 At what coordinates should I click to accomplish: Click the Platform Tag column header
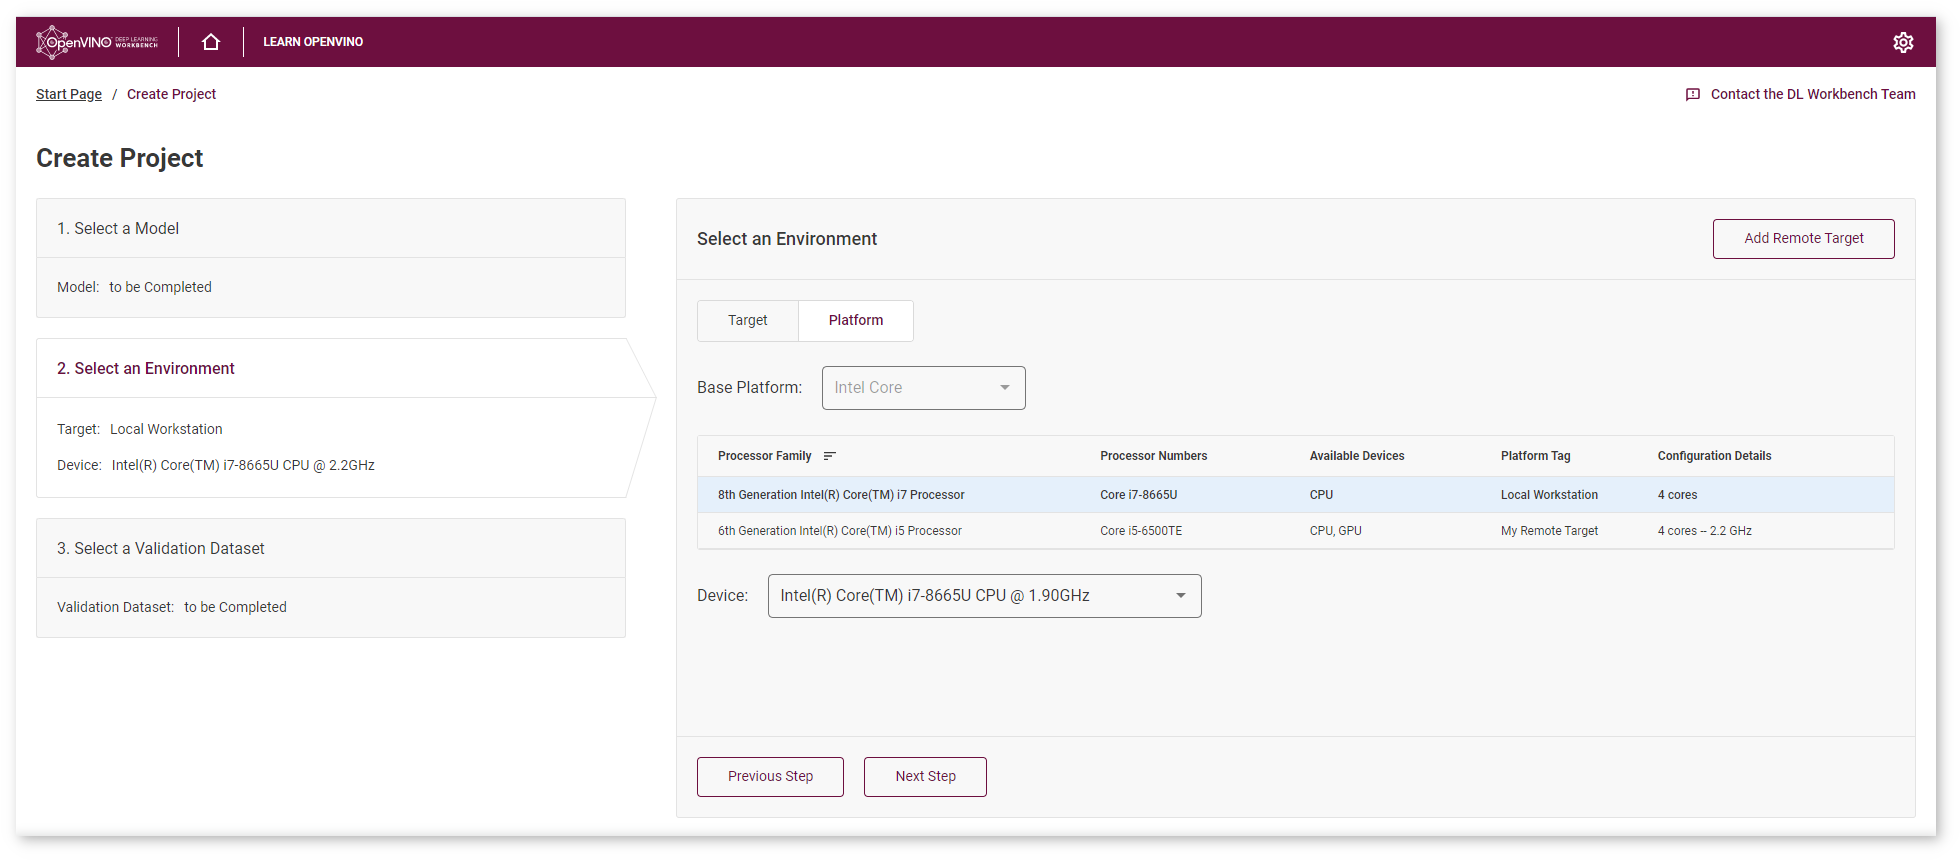click(x=1535, y=456)
